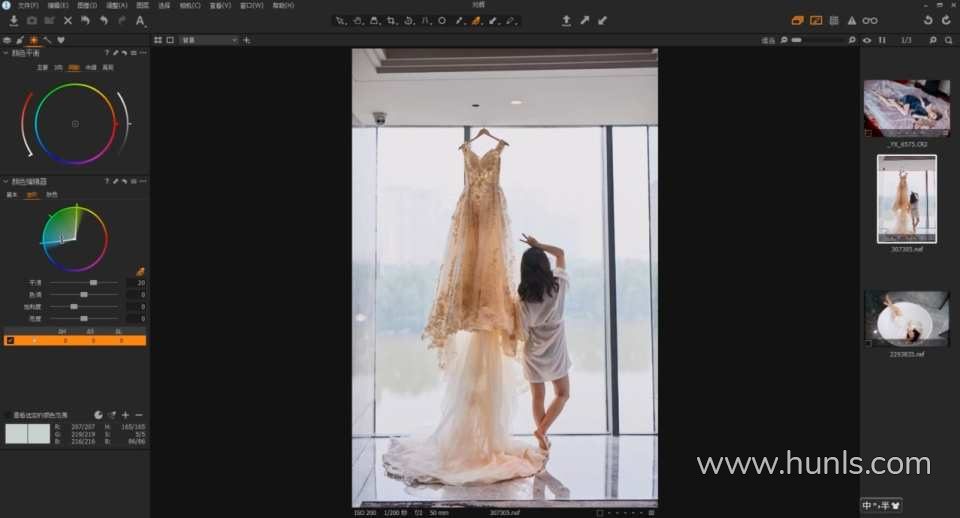Viewport: 960px width, 518px height.
Task: Select the Draw mask brush tool
Action: tap(493, 21)
